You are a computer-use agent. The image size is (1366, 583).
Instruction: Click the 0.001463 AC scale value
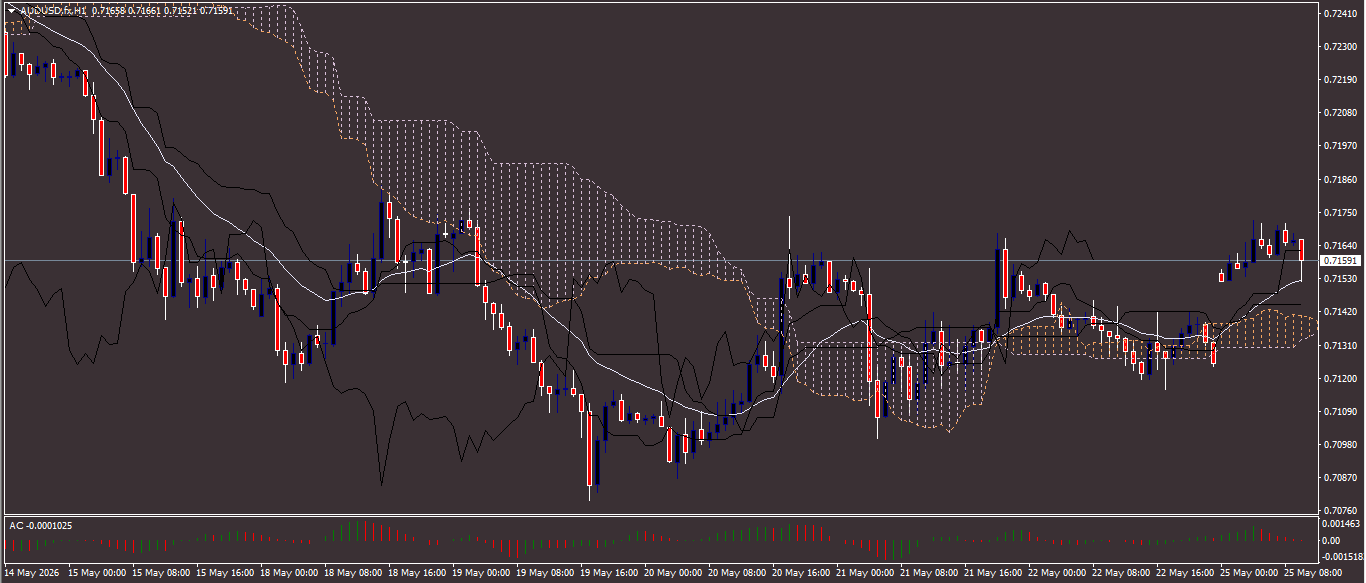coord(1340,523)
